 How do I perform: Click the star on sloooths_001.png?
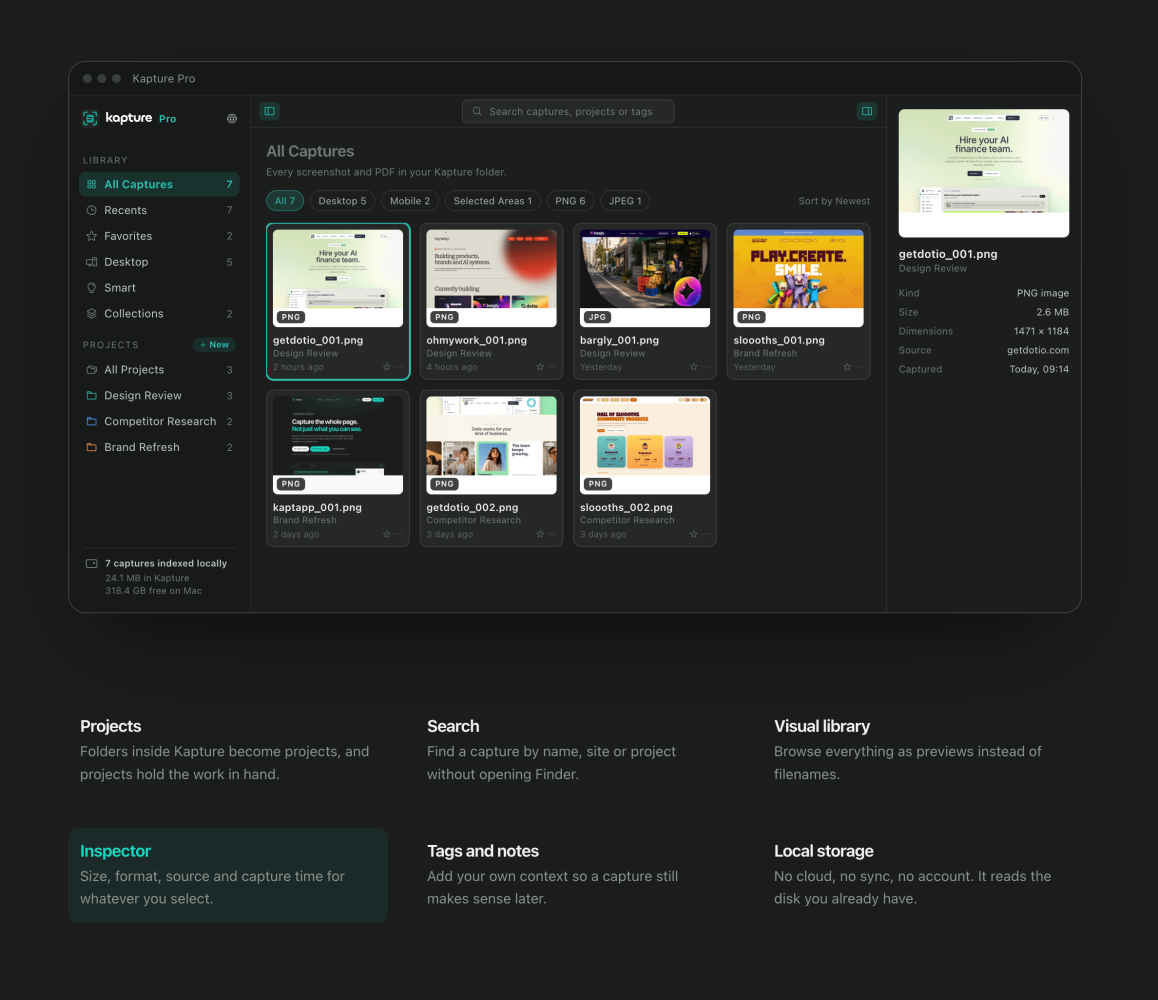tap(847, 367)
